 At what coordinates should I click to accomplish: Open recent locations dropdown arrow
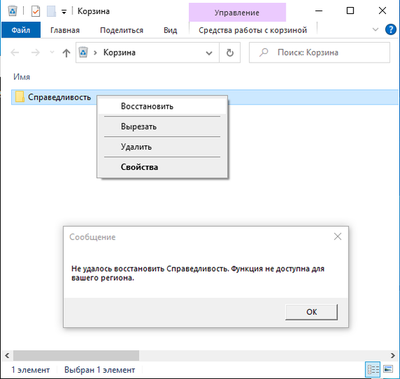click(52, 52)
